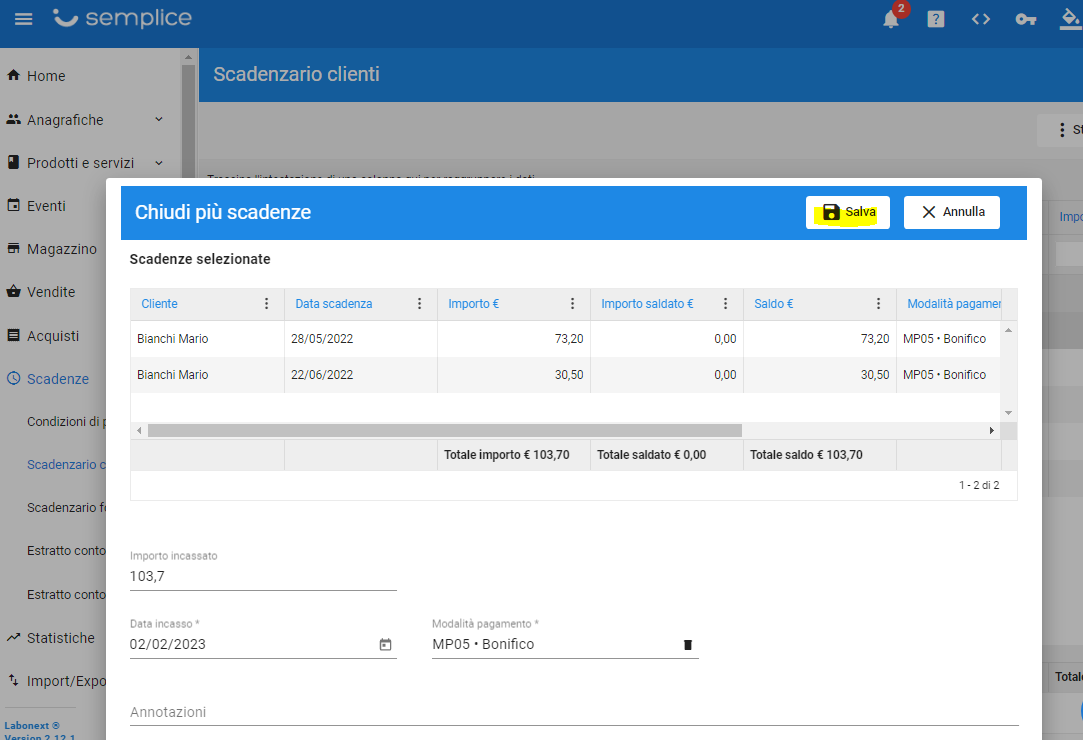1083x740 pixels.
Task: Open the Data incasso calendar picker
Action: 385,645
